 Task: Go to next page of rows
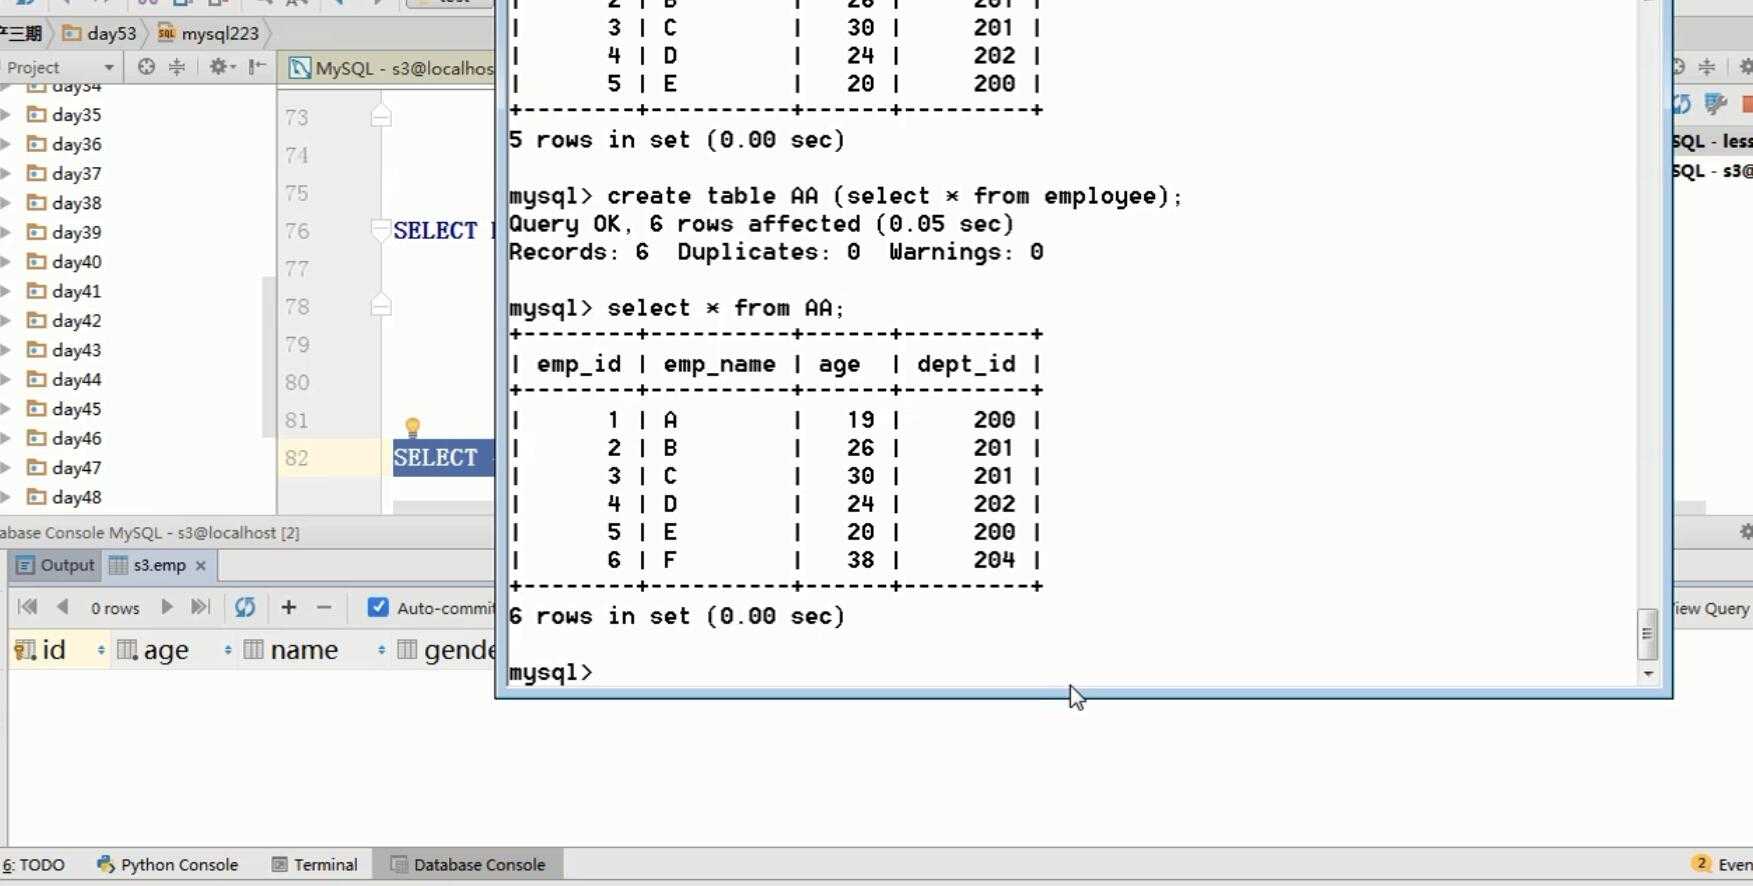[167, 607]
